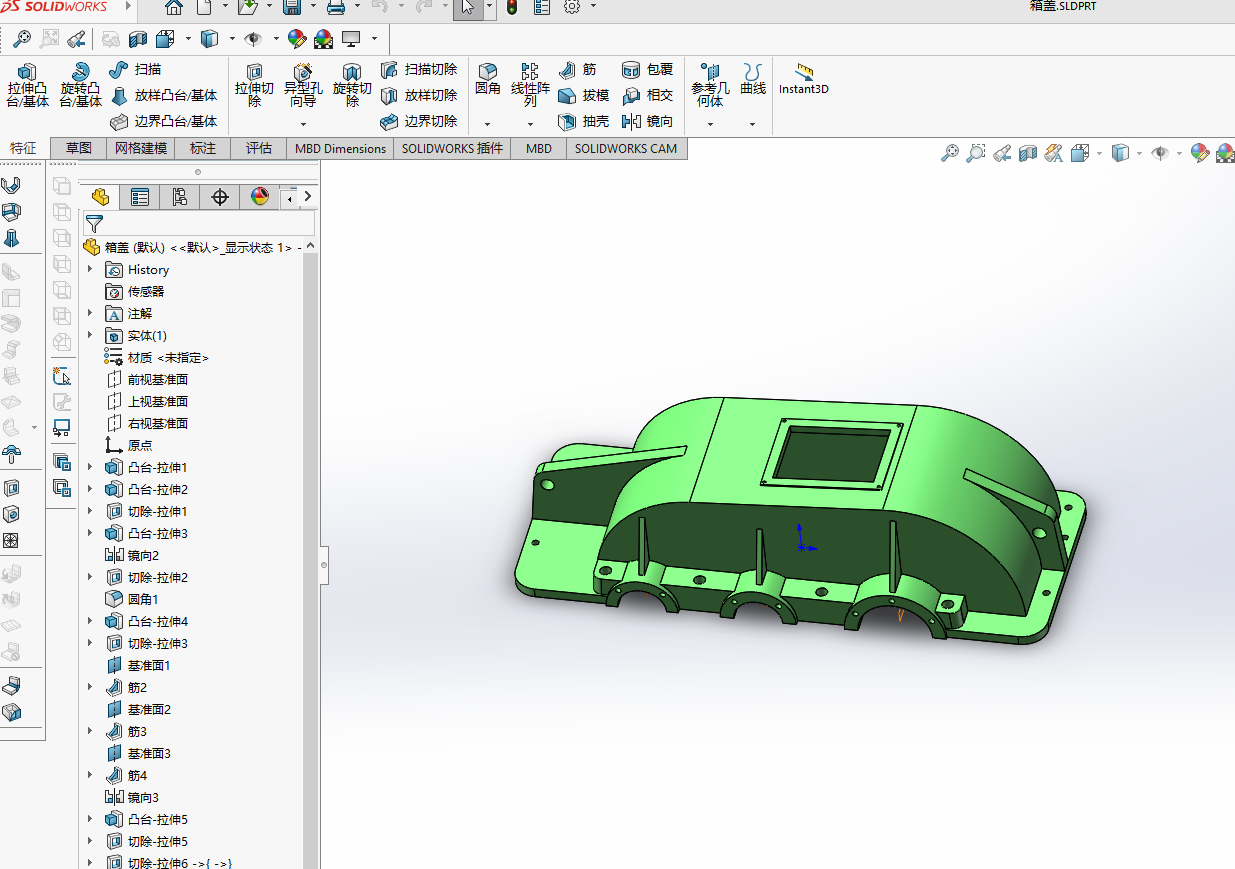This screenshot has width=1235, height=869.
Task: Select the Revolved Cut (旋转切除) tool
Action: click(352, 85)
